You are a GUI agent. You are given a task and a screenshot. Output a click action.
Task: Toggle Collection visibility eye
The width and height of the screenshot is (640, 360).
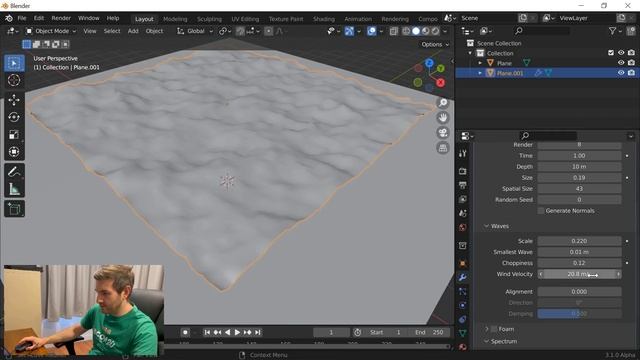click(621, 53)
